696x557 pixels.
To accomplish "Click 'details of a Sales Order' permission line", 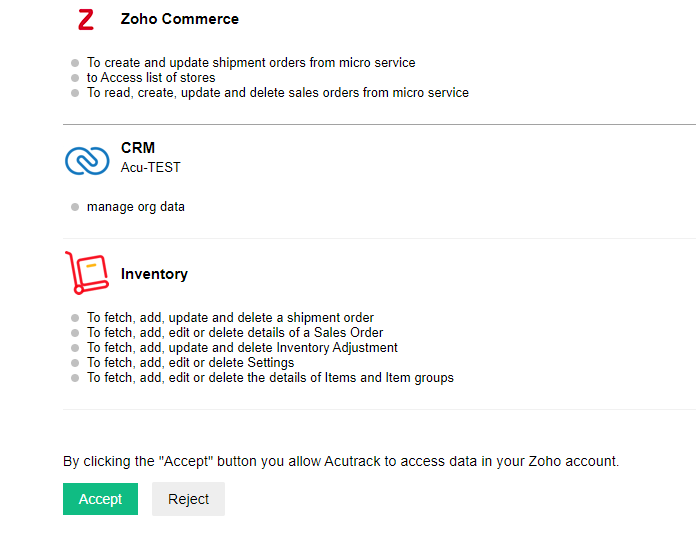I will coord(234,333).
